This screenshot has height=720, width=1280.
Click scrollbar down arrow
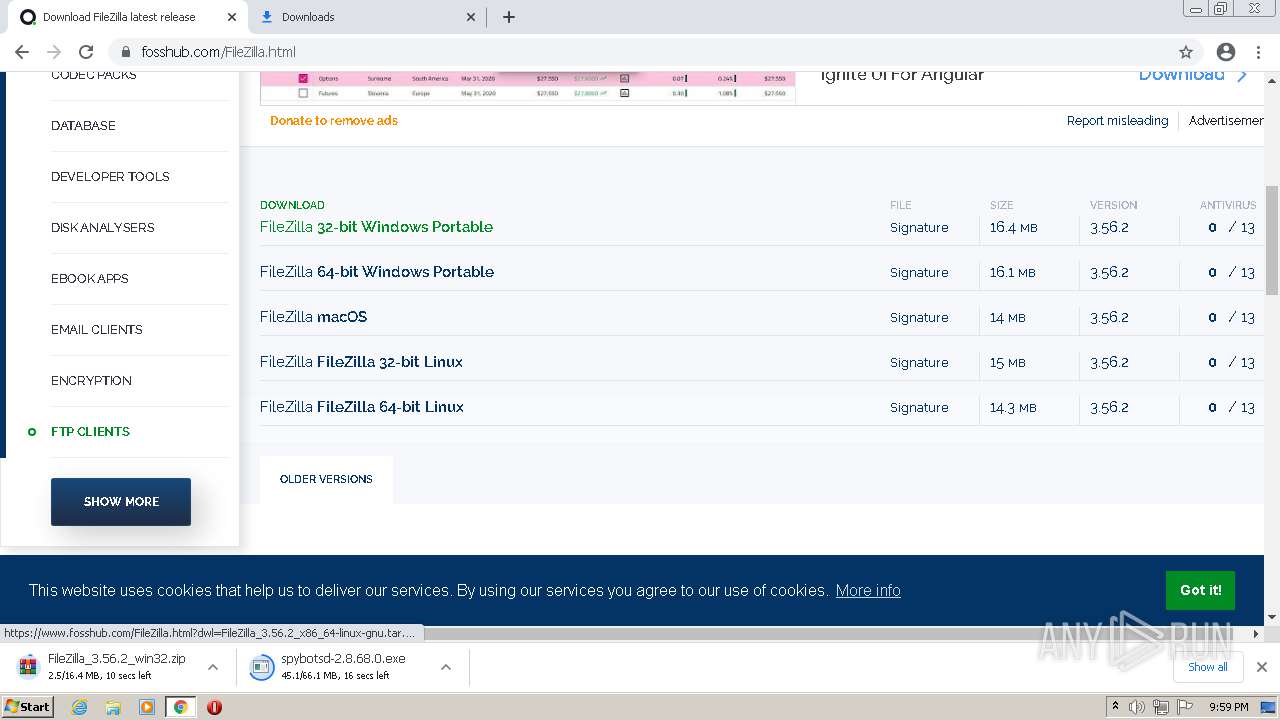[1272, 618]
